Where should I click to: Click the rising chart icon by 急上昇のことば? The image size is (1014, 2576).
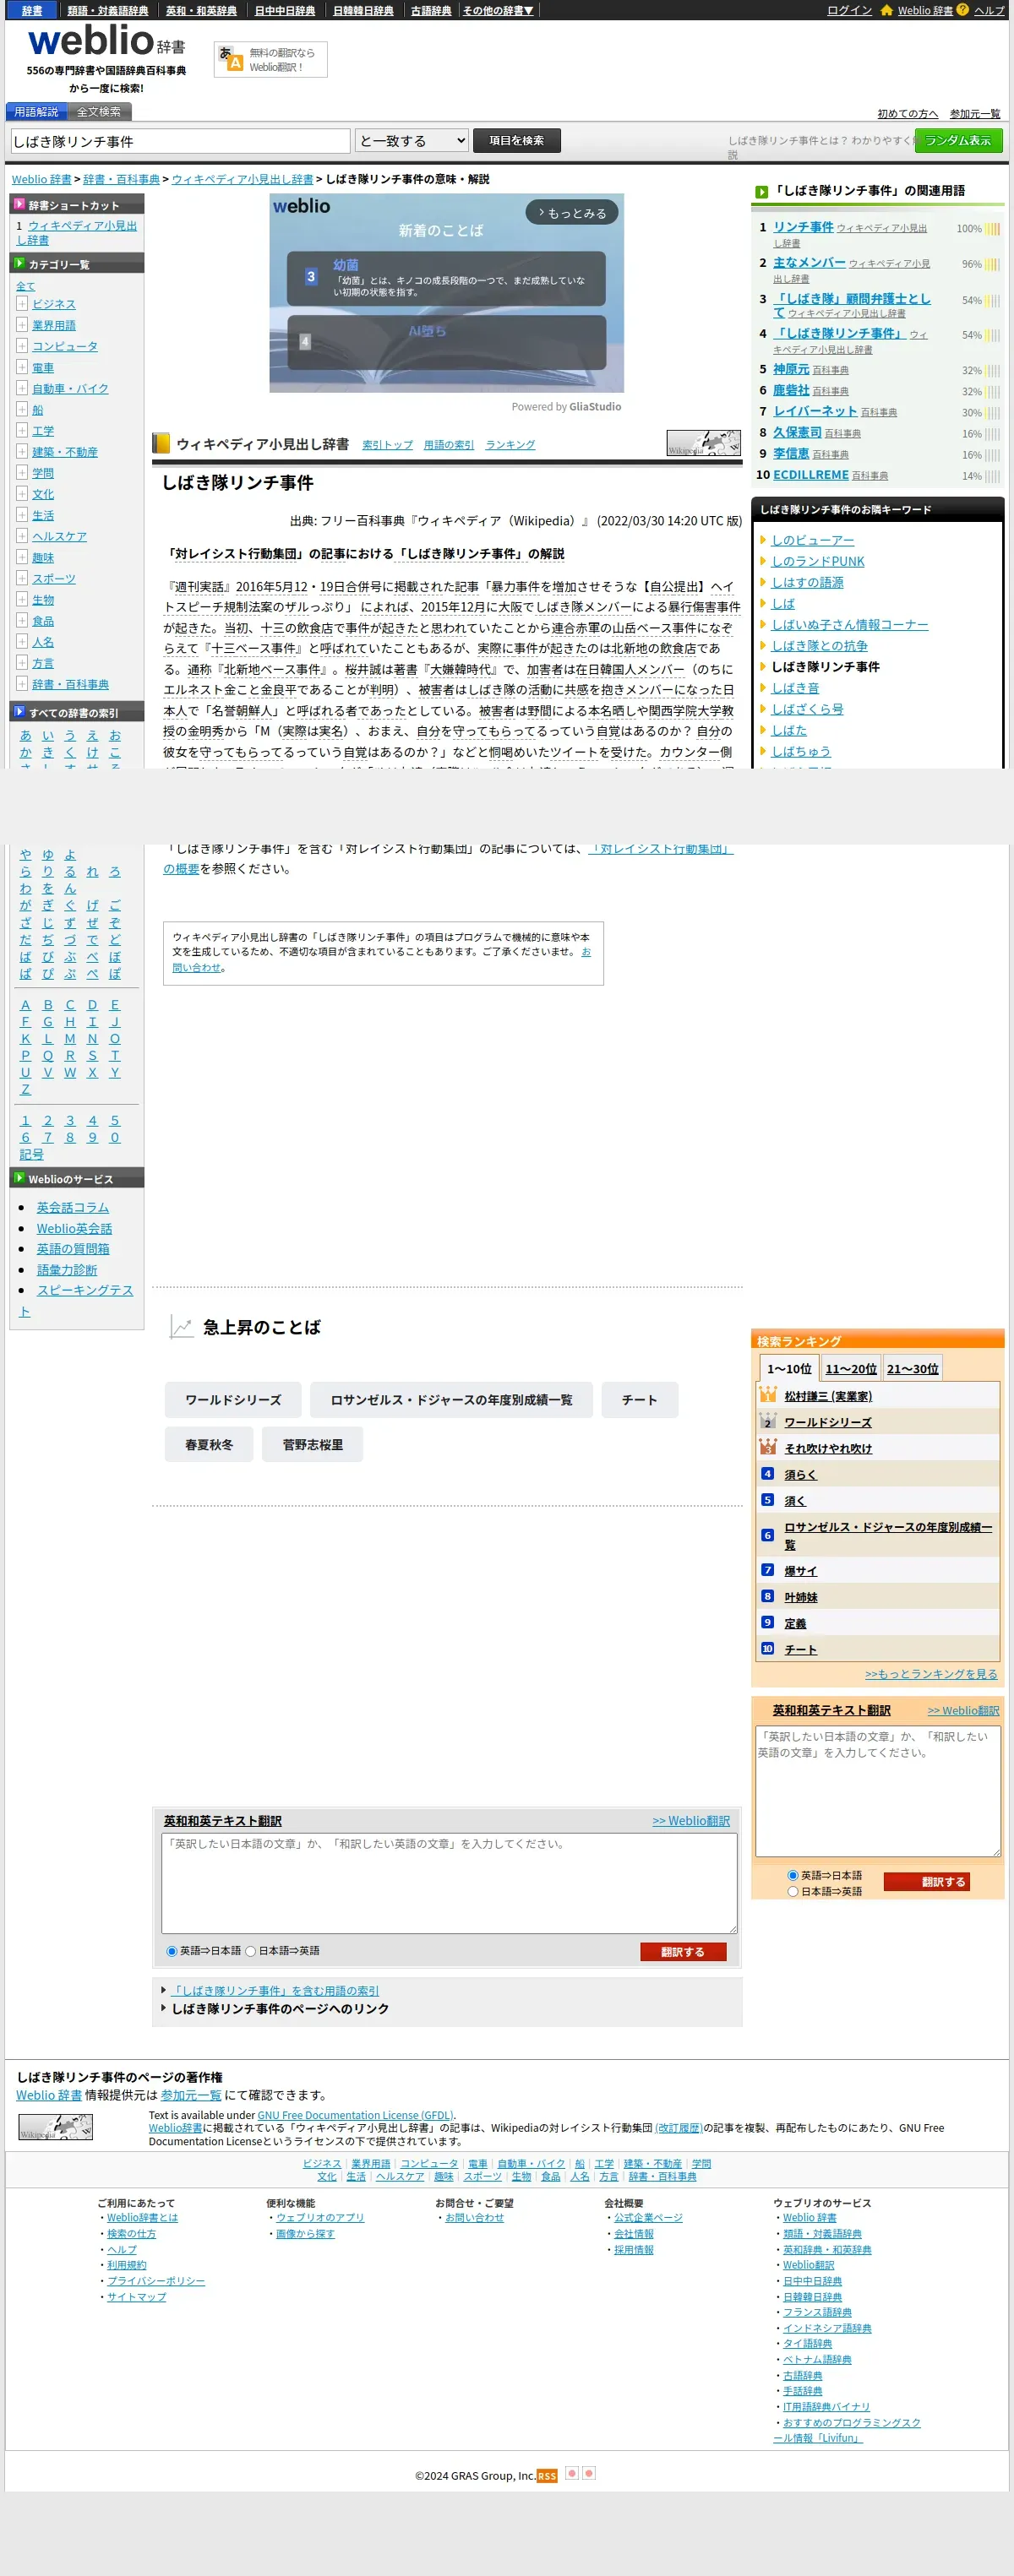181,1327
